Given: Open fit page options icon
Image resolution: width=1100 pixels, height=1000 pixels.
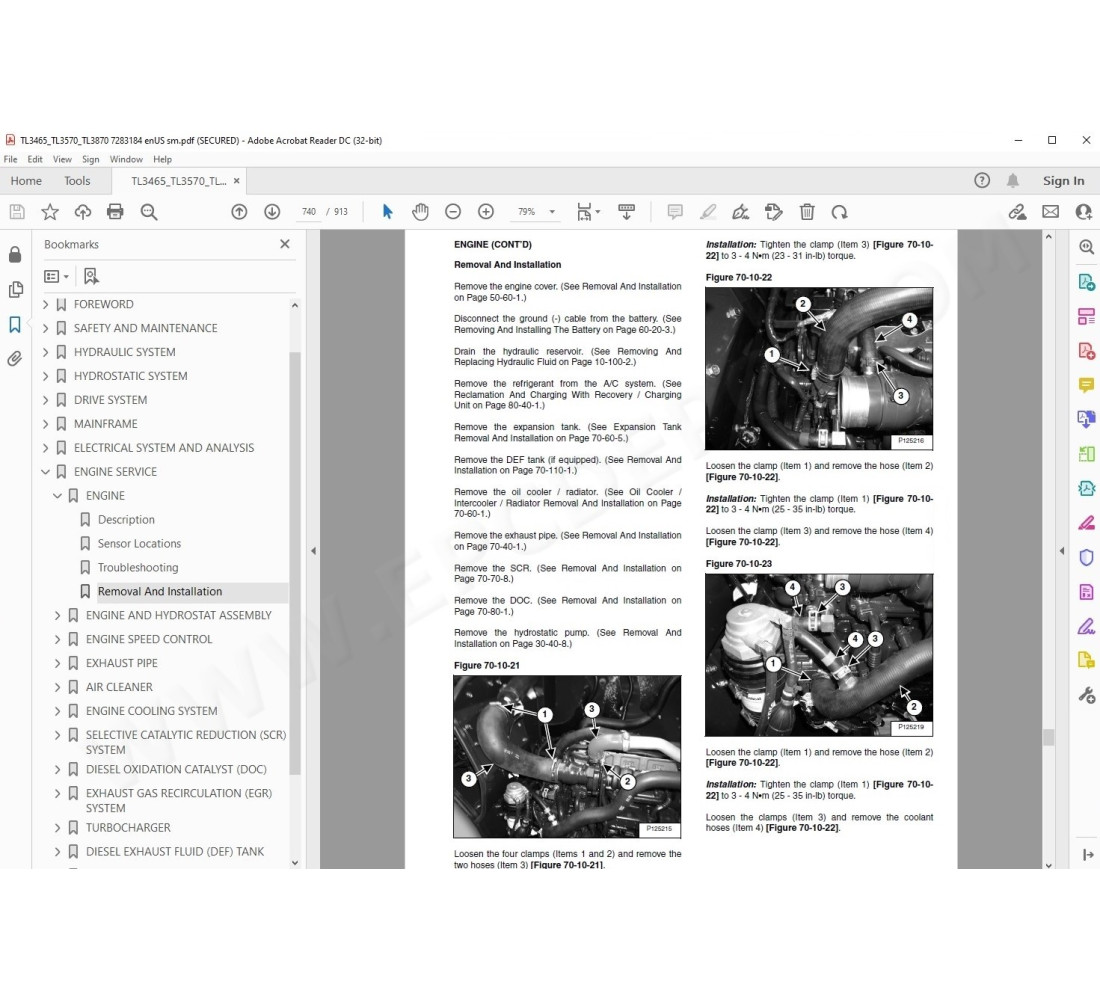Looking at the screenshot, I should click(x=588, y=212).
